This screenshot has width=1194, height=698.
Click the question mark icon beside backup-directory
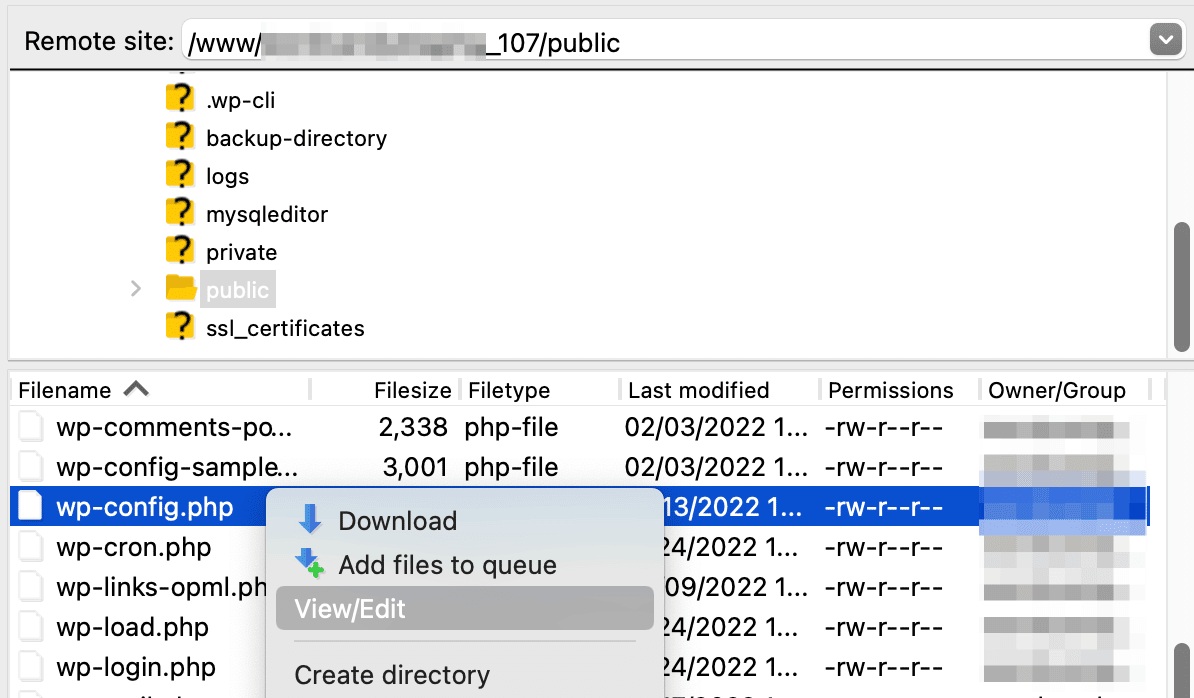(179, 137)
